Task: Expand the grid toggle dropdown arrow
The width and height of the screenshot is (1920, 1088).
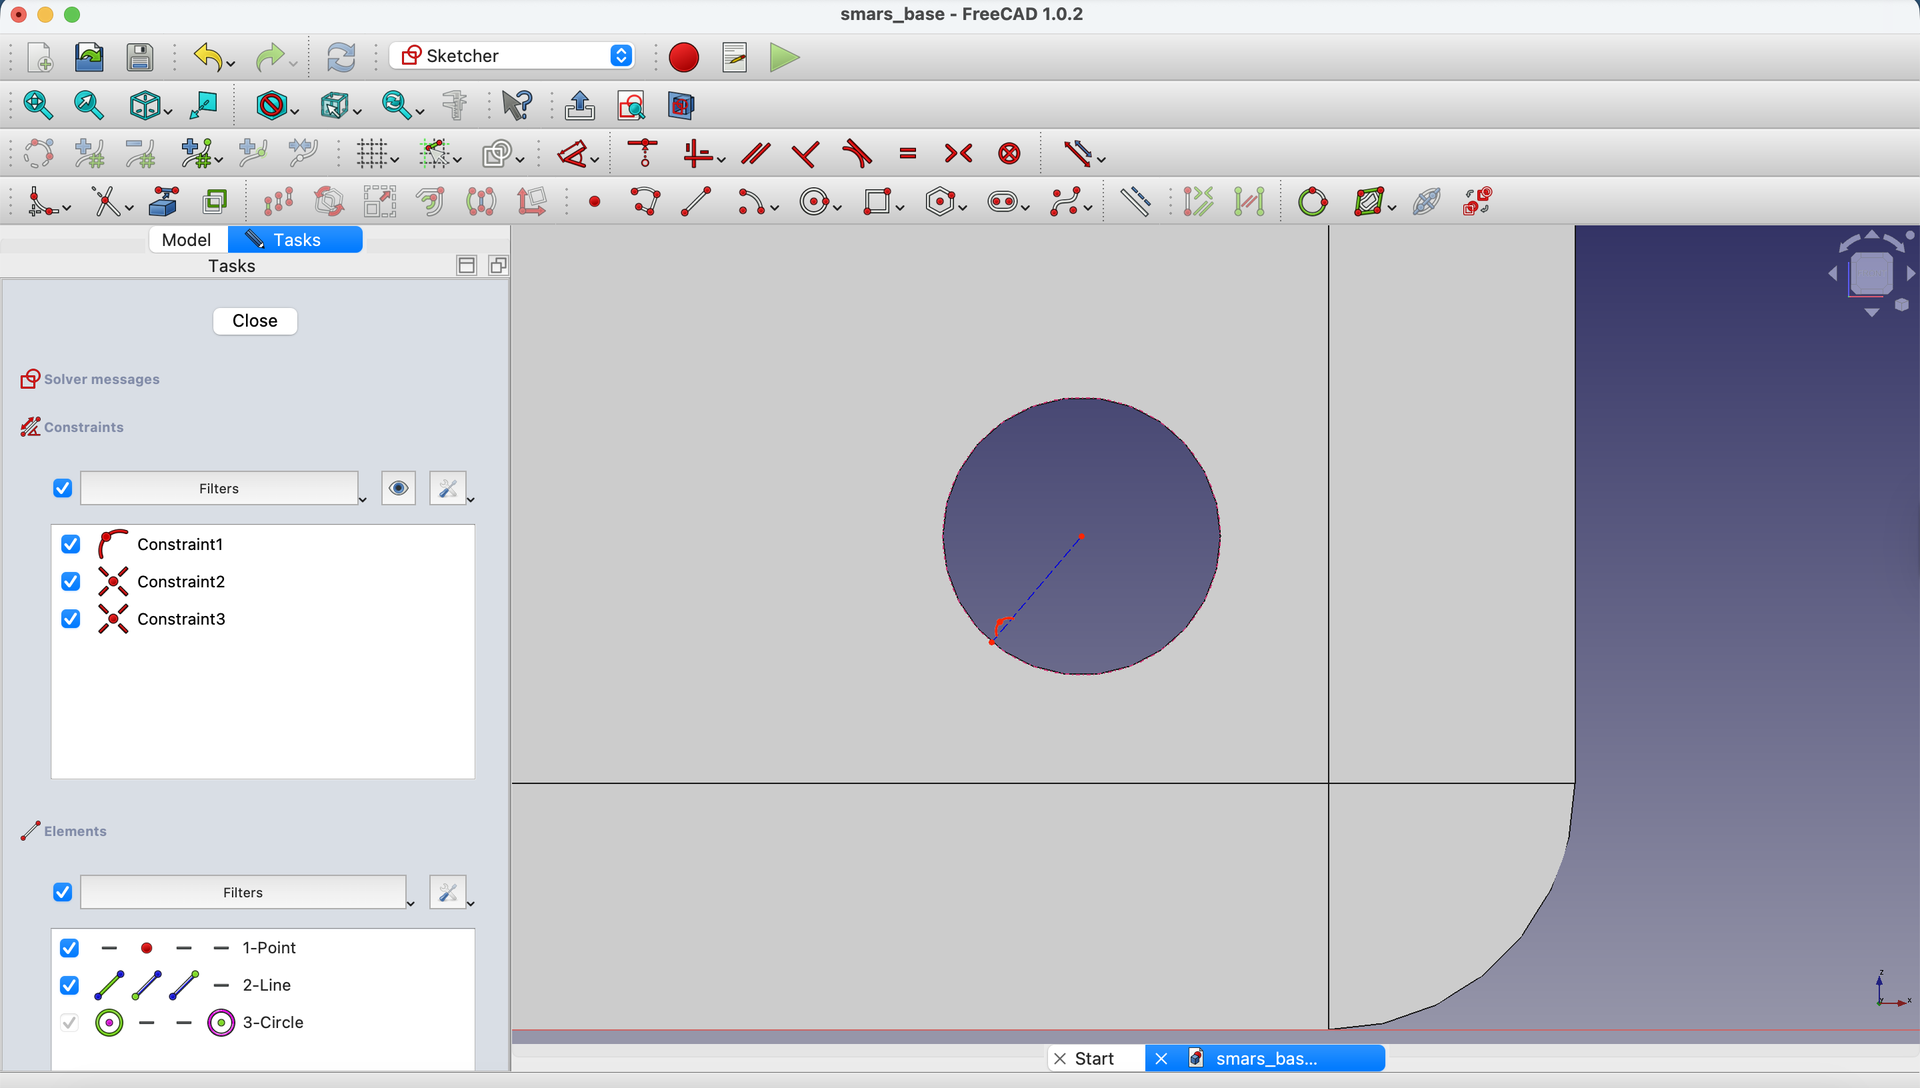Action: click(x=396, y=160)
